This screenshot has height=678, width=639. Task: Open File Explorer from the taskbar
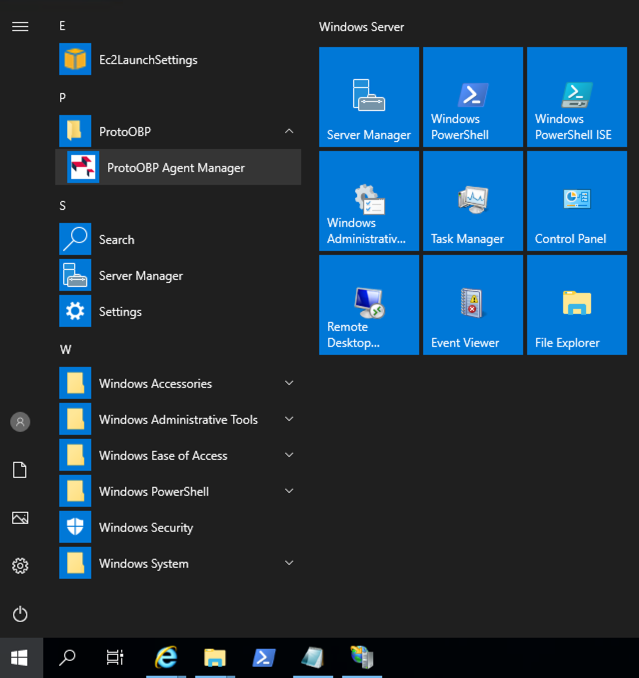[215, 658]
